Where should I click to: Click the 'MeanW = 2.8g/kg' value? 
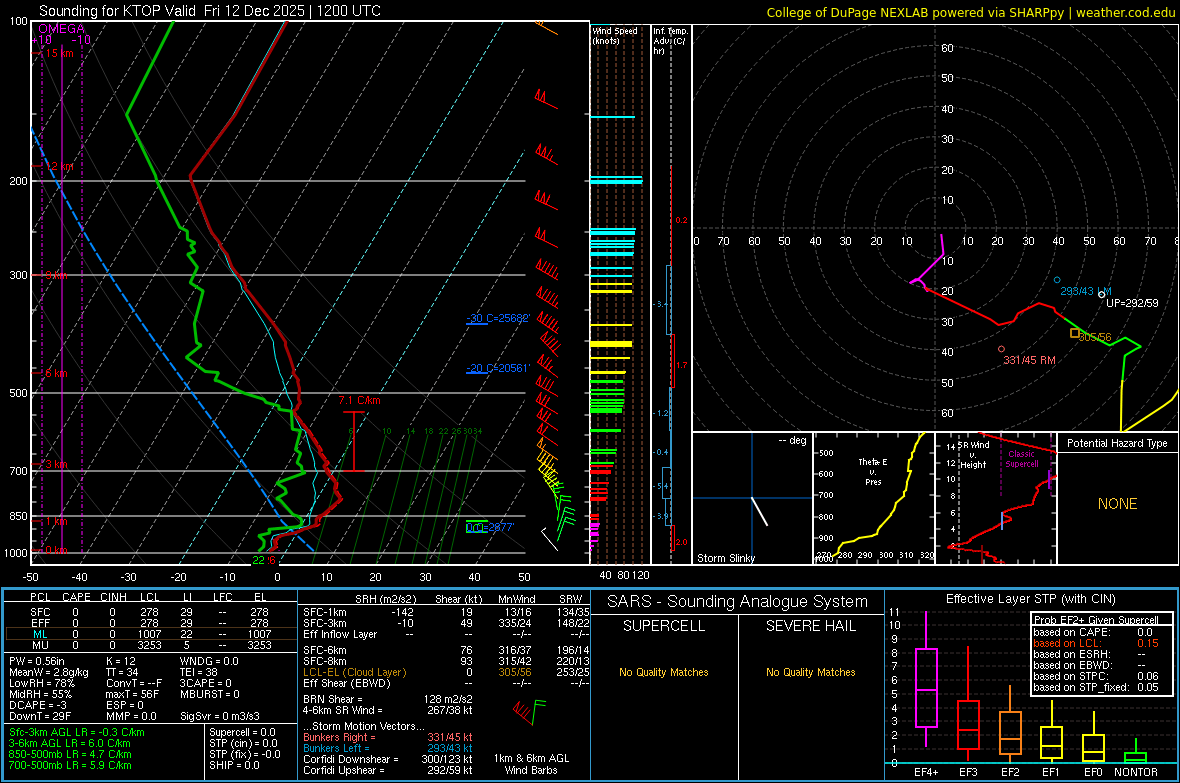pyautogui.click(x=48, y=672)
